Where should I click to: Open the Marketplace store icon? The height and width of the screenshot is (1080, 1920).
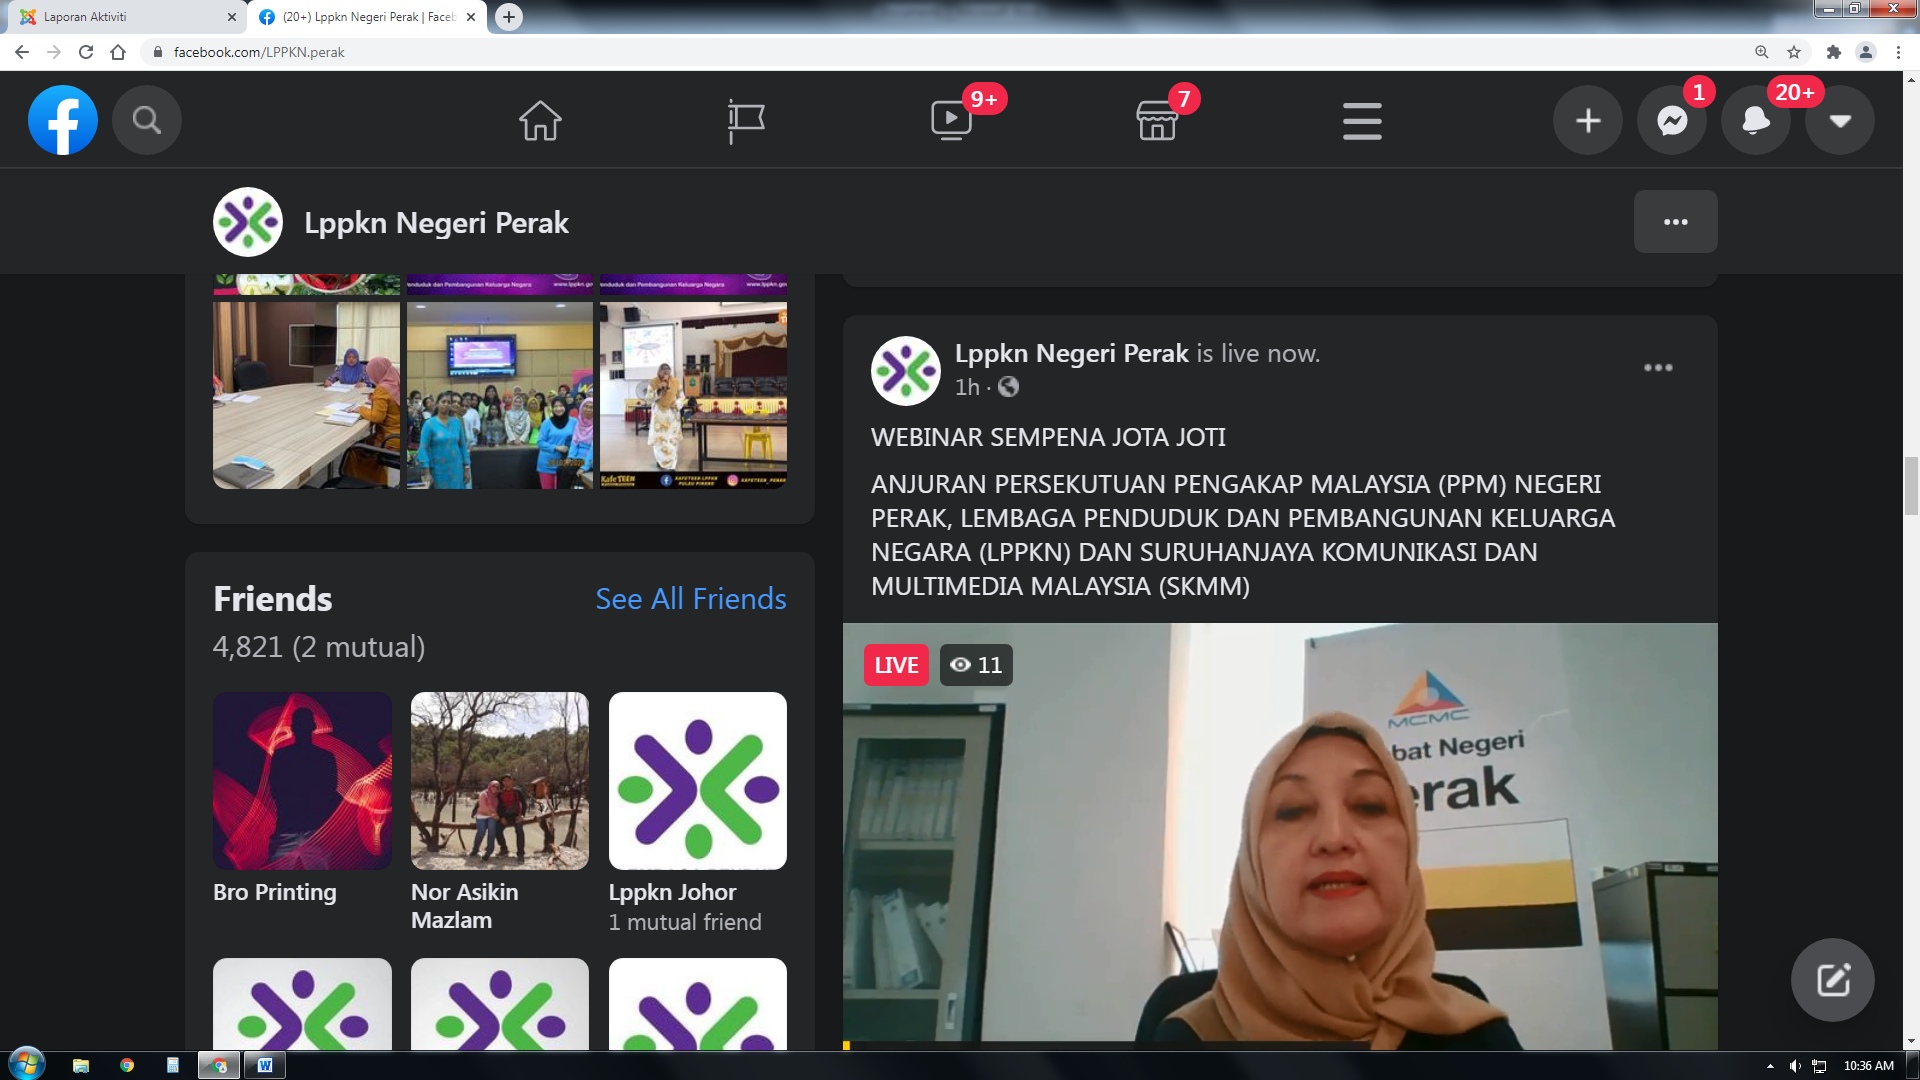(1157, 120)
